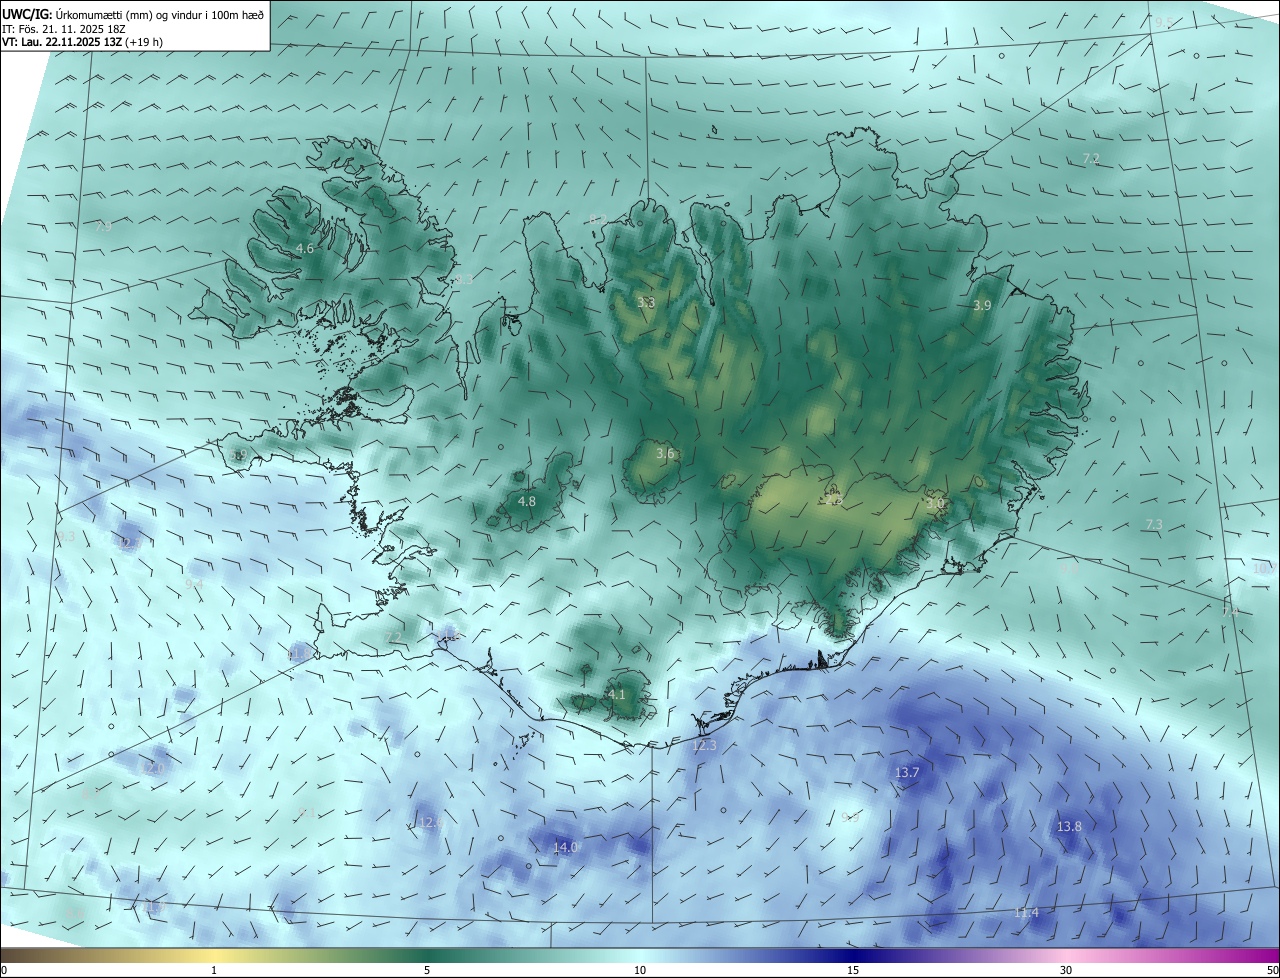Click the 15 label on the color scale

click(x=853, y=971)
